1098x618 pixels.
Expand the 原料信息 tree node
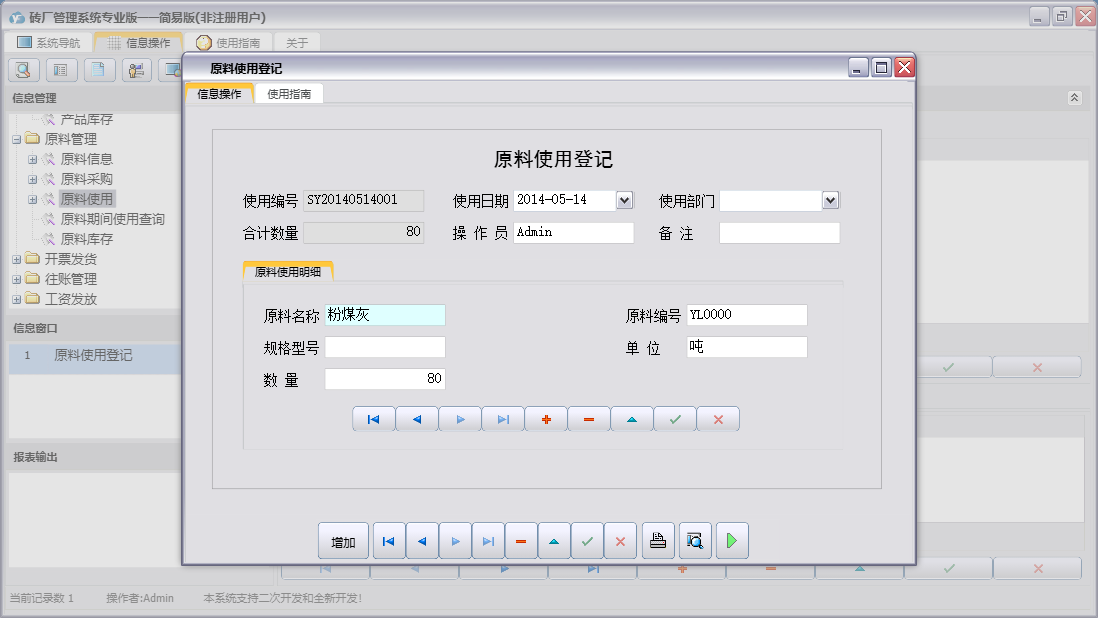34,158
